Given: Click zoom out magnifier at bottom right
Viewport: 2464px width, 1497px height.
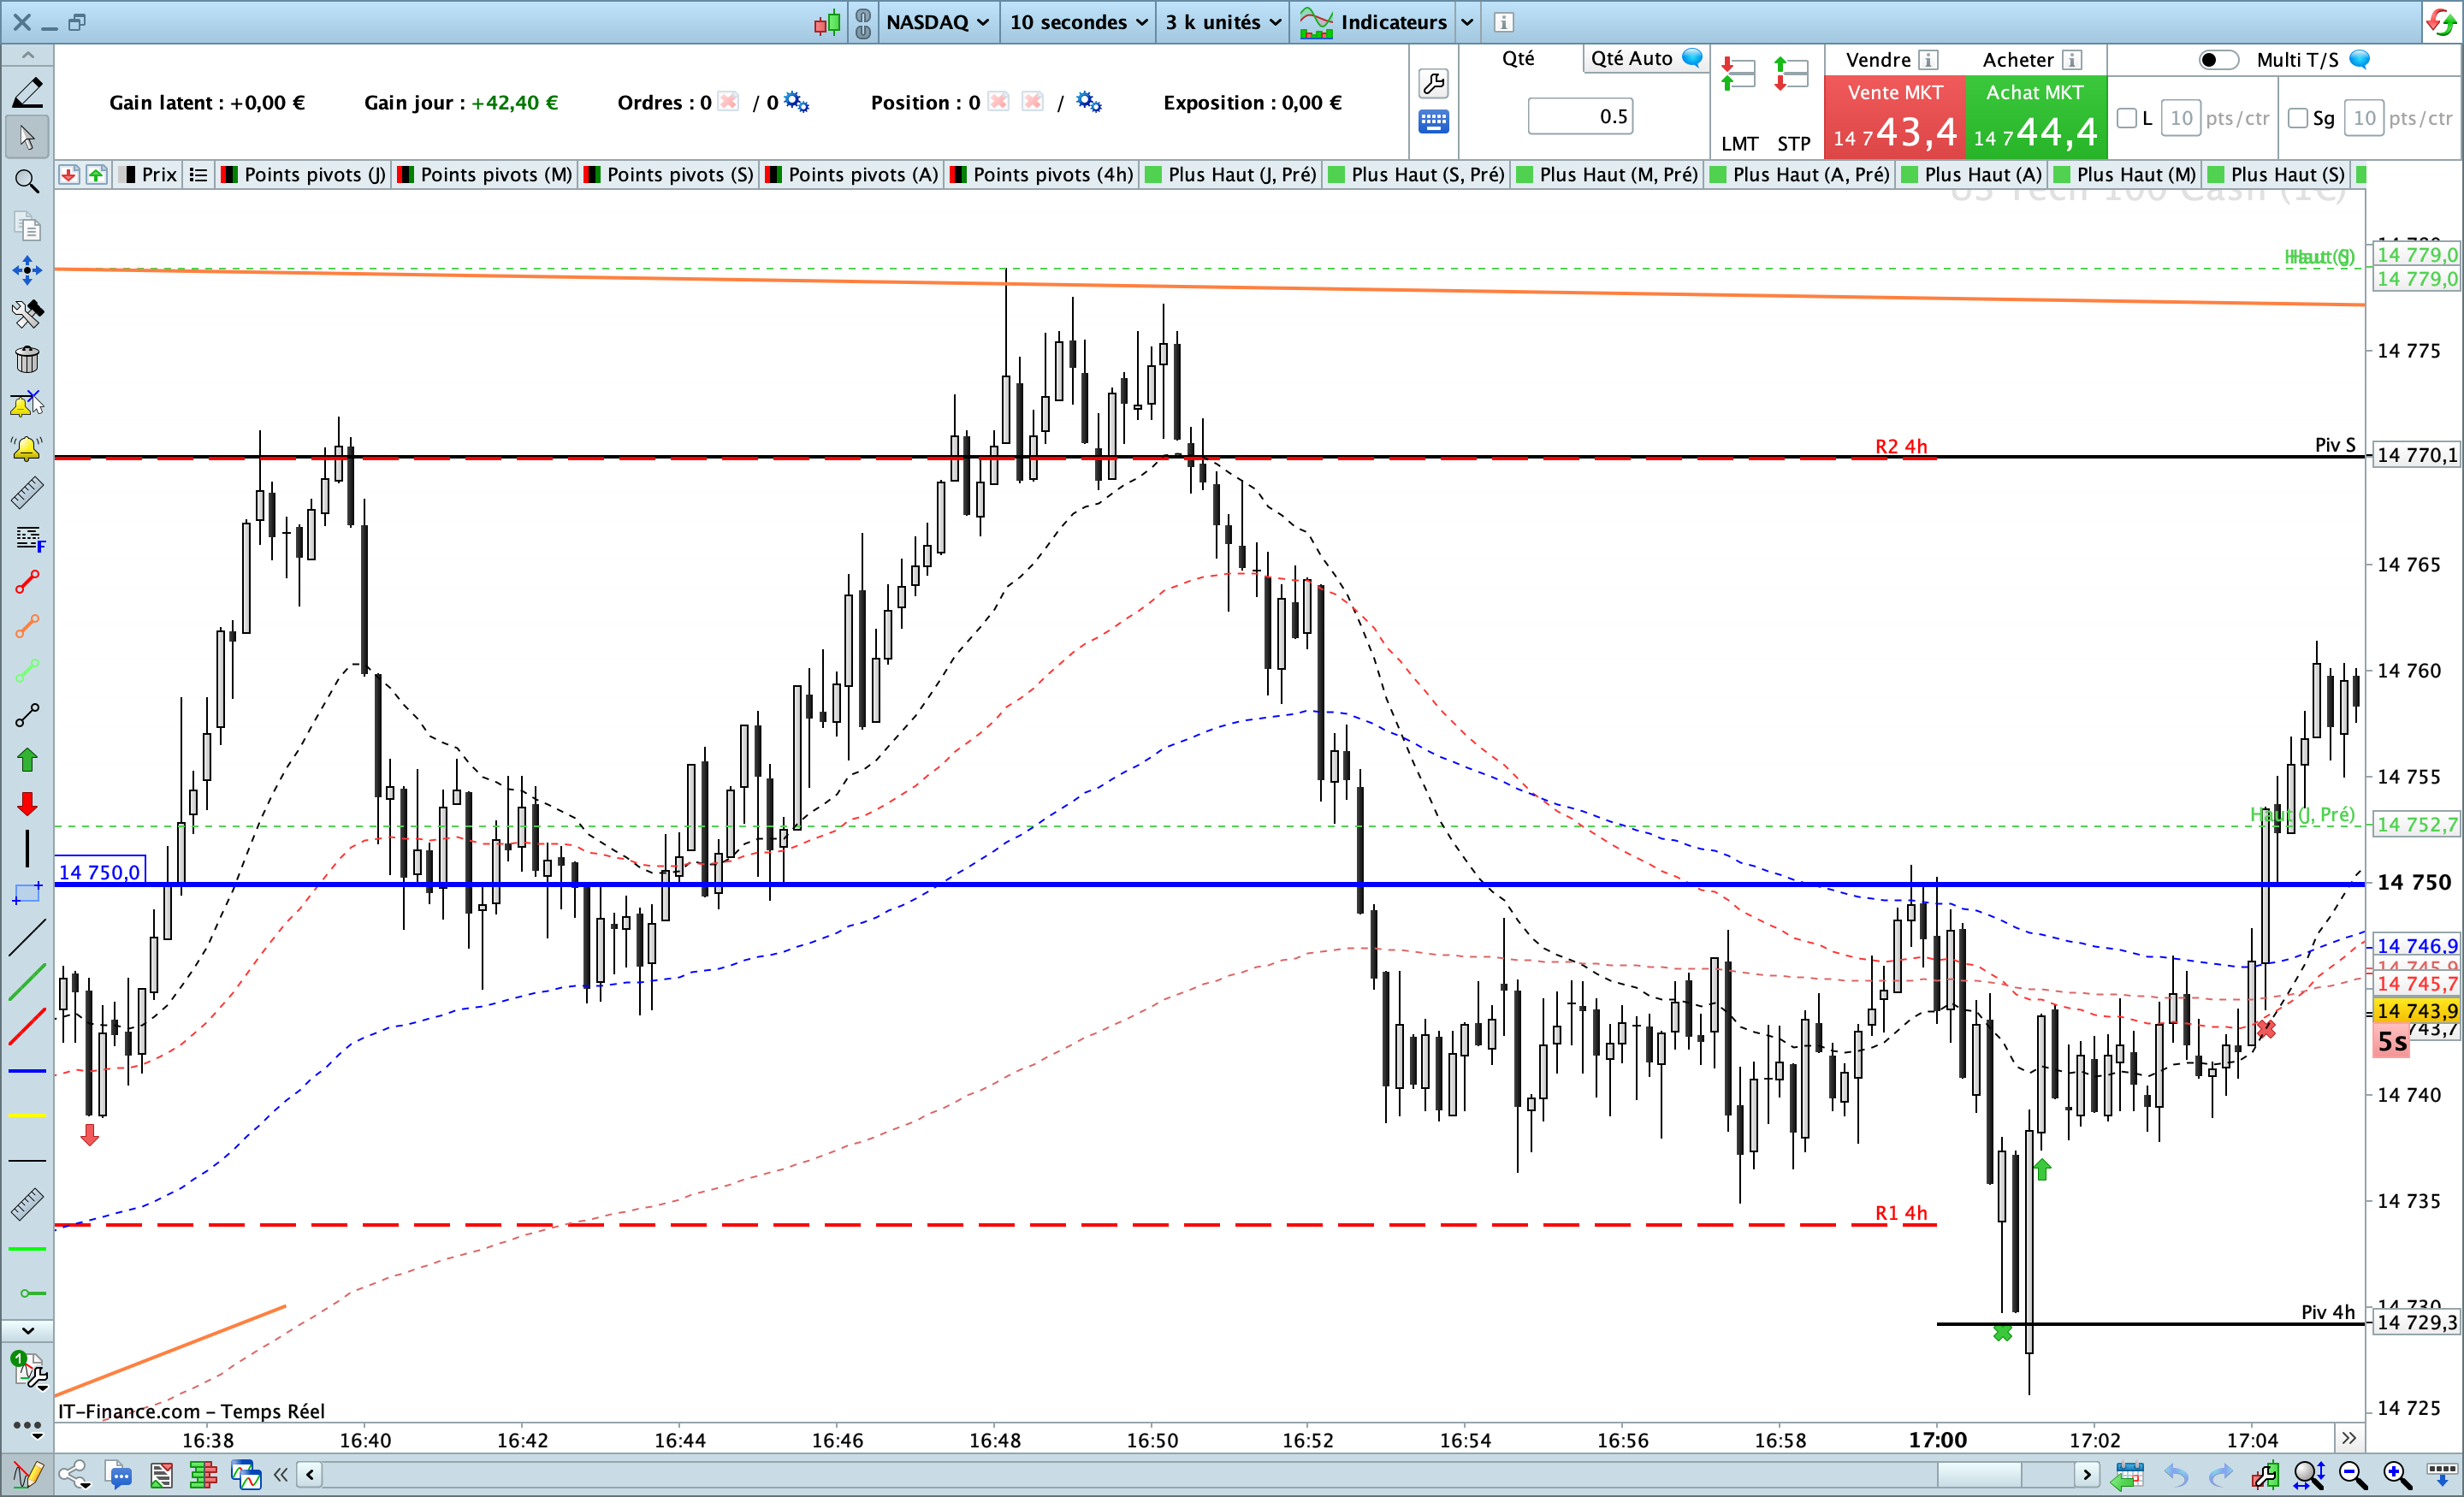Looking at the screenshot, I should pos(2352,1475).
